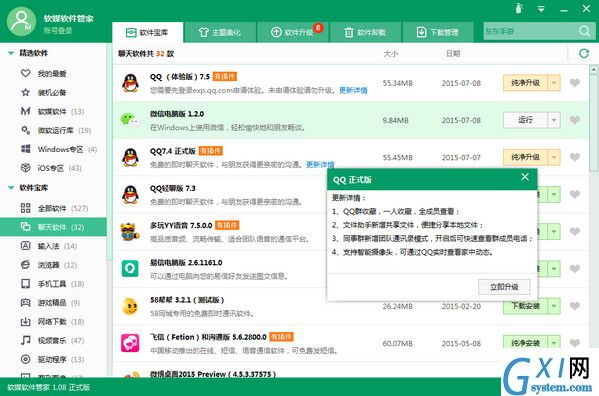Select 驱动程序 (13) category
Screen dimensions: 599x396
tap(53, 359)
